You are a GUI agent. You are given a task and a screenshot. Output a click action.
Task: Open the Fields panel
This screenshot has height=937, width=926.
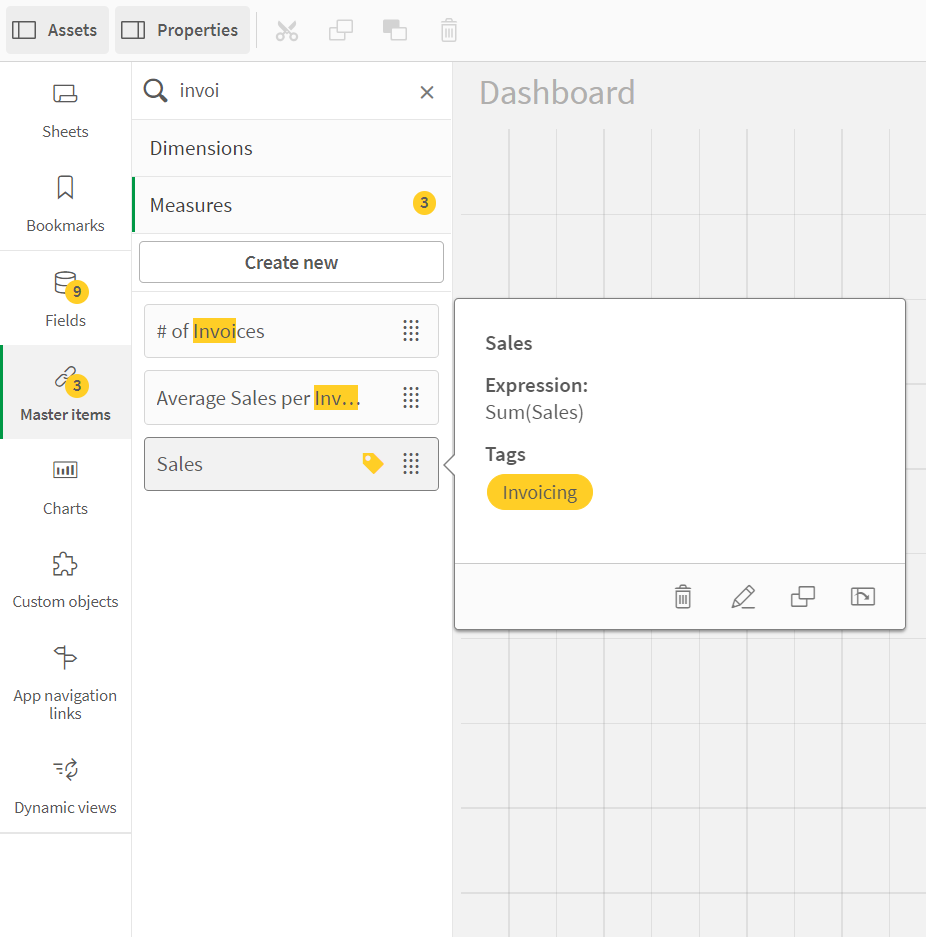(x=65, y=299)
